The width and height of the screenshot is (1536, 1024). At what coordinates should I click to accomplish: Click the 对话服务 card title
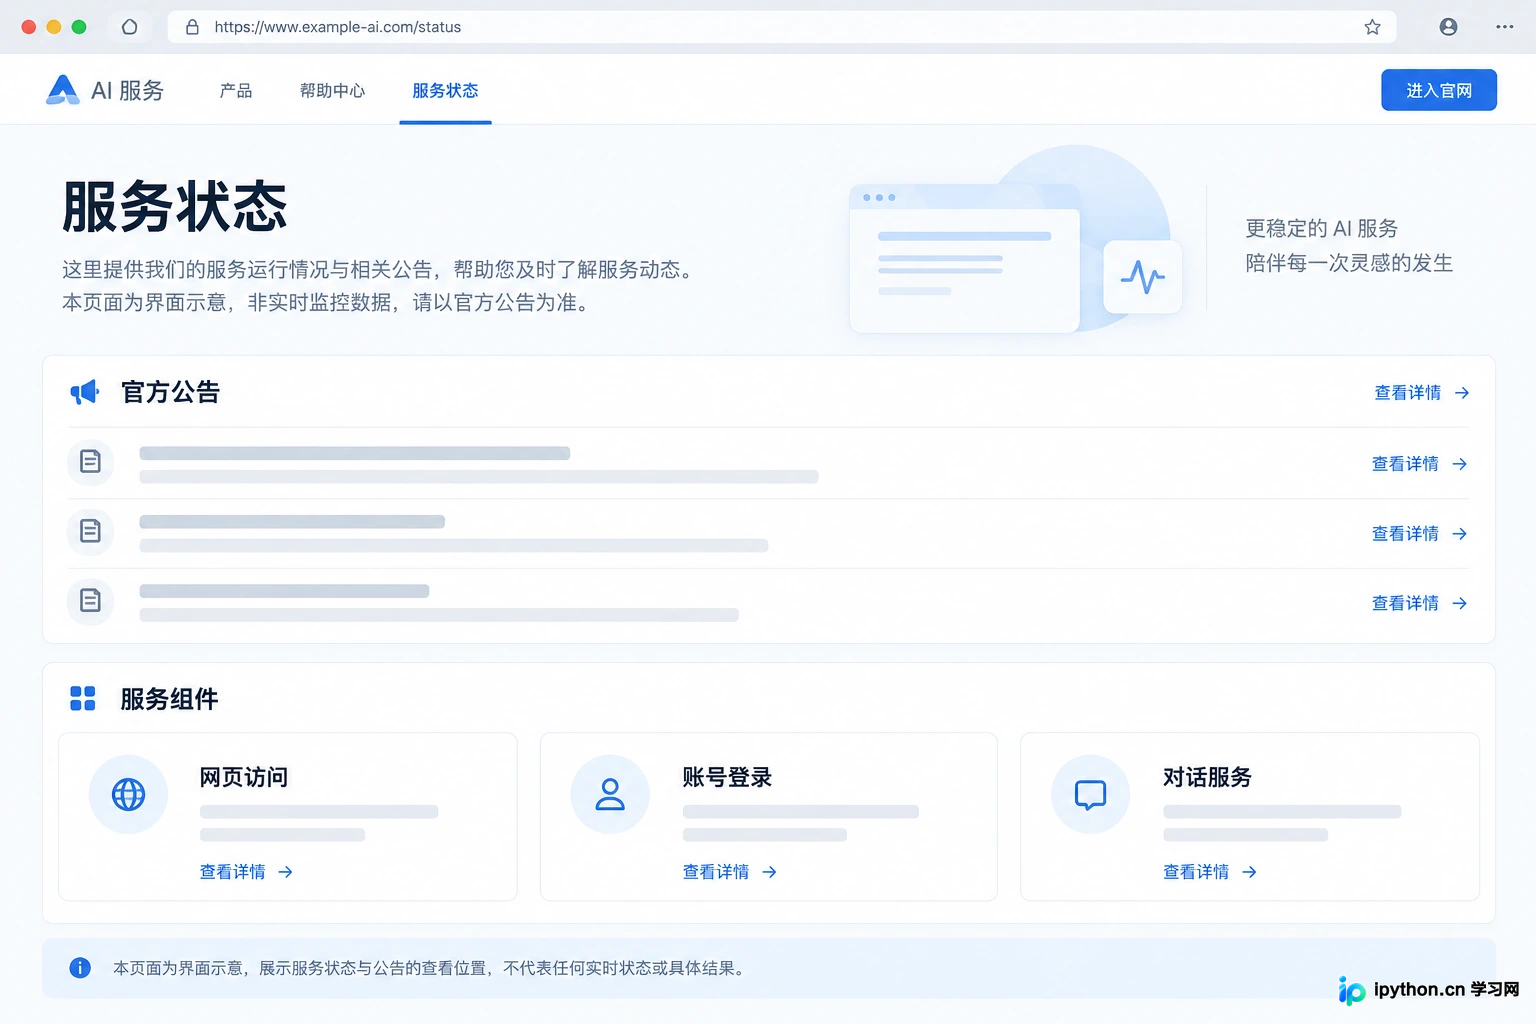pyautogui.click(x=1207, y=777)
